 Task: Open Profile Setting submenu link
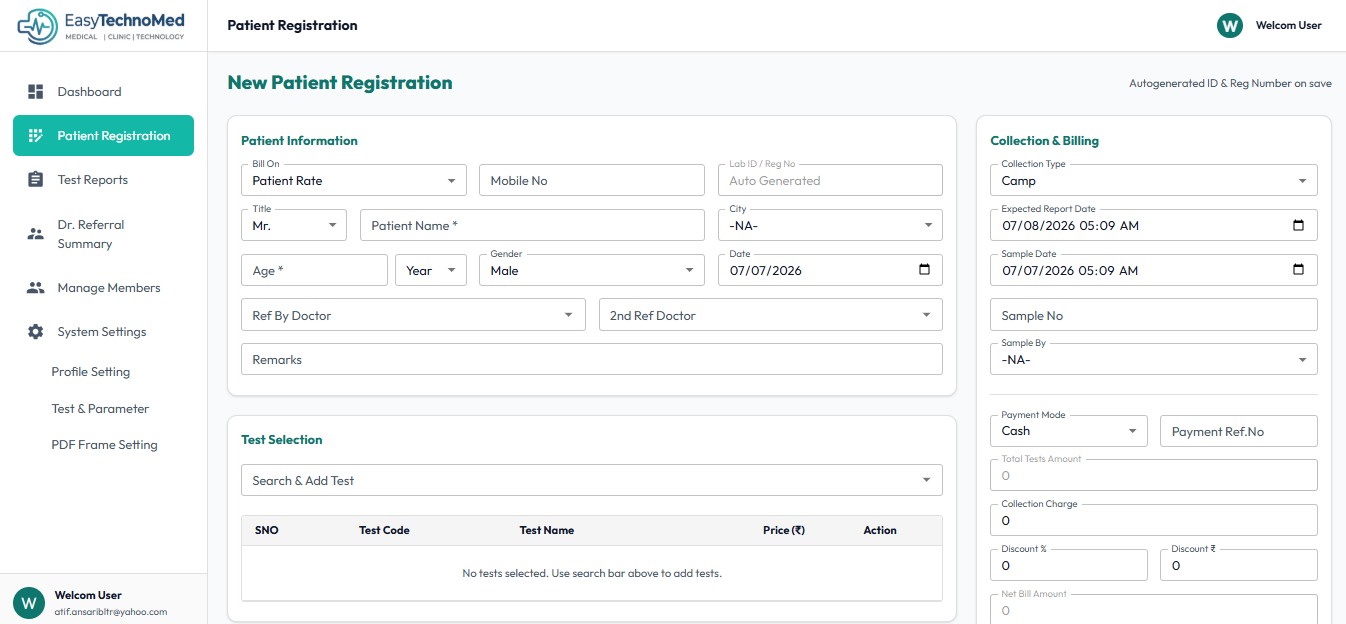(x=91, y=372)
